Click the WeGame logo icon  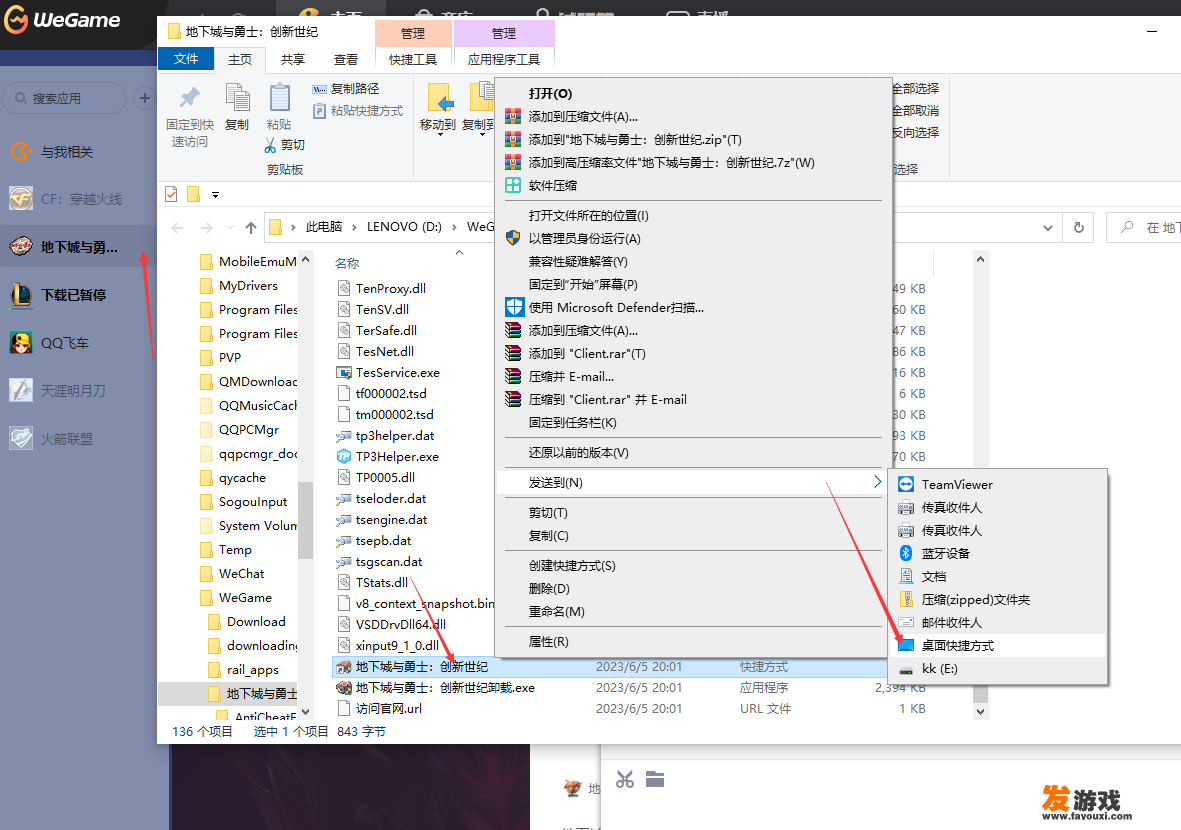[17, 20]
